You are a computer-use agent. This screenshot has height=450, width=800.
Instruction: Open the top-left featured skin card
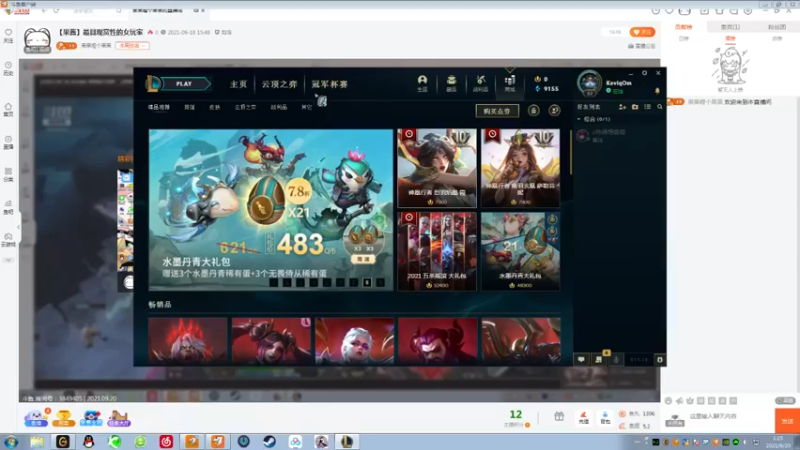tap(437, 168)
